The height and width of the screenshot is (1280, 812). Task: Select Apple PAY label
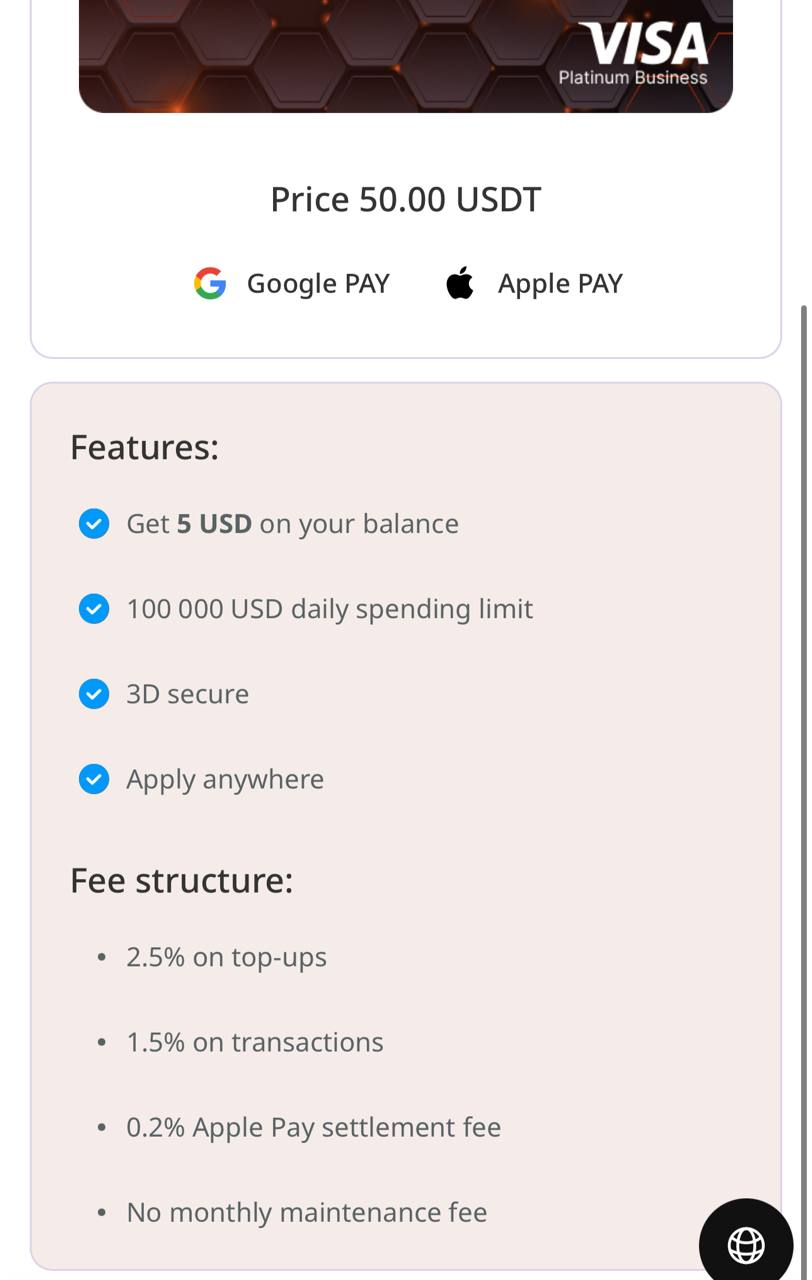pos(560,284)
